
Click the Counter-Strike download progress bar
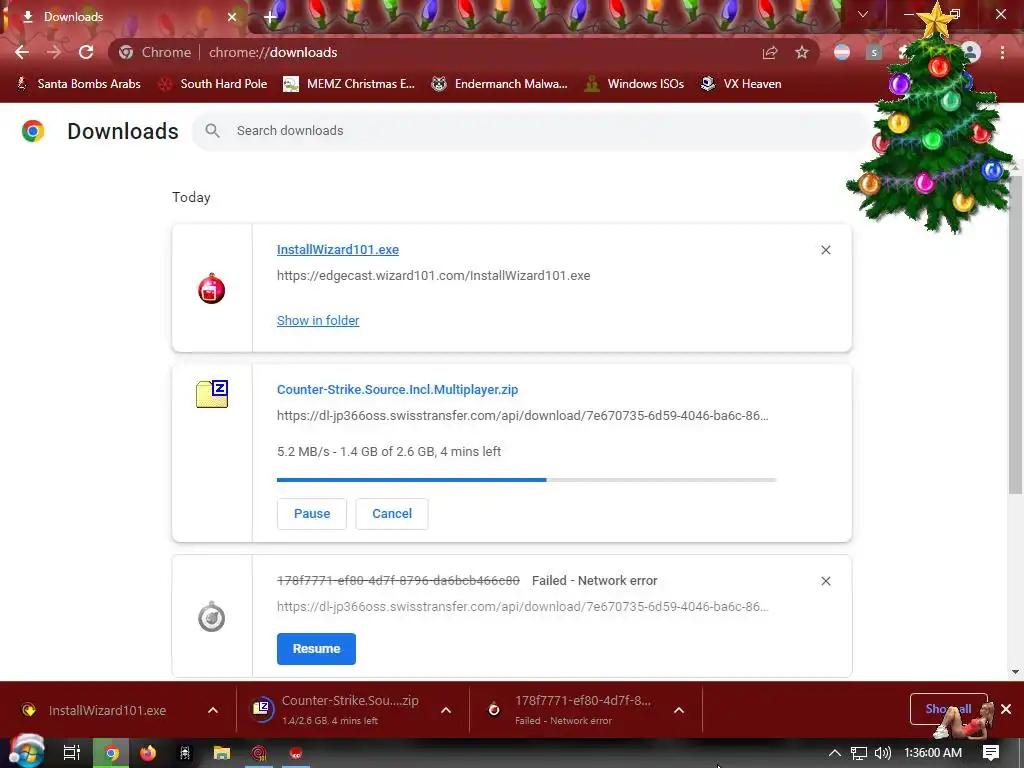(x=526, y=480)
